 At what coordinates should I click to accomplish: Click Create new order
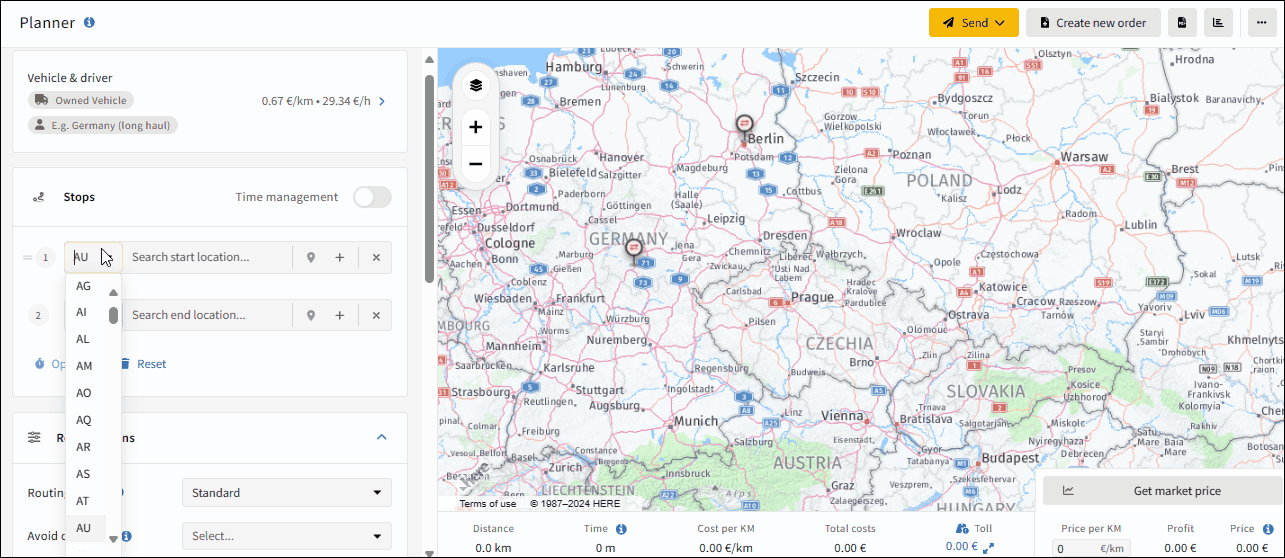(1093, 23)
